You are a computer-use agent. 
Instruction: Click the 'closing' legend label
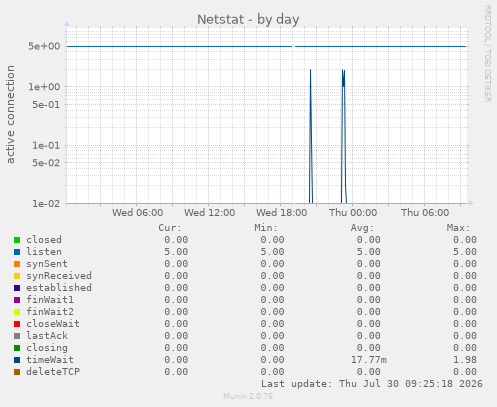pyautogui.click(x=47, y=348)
